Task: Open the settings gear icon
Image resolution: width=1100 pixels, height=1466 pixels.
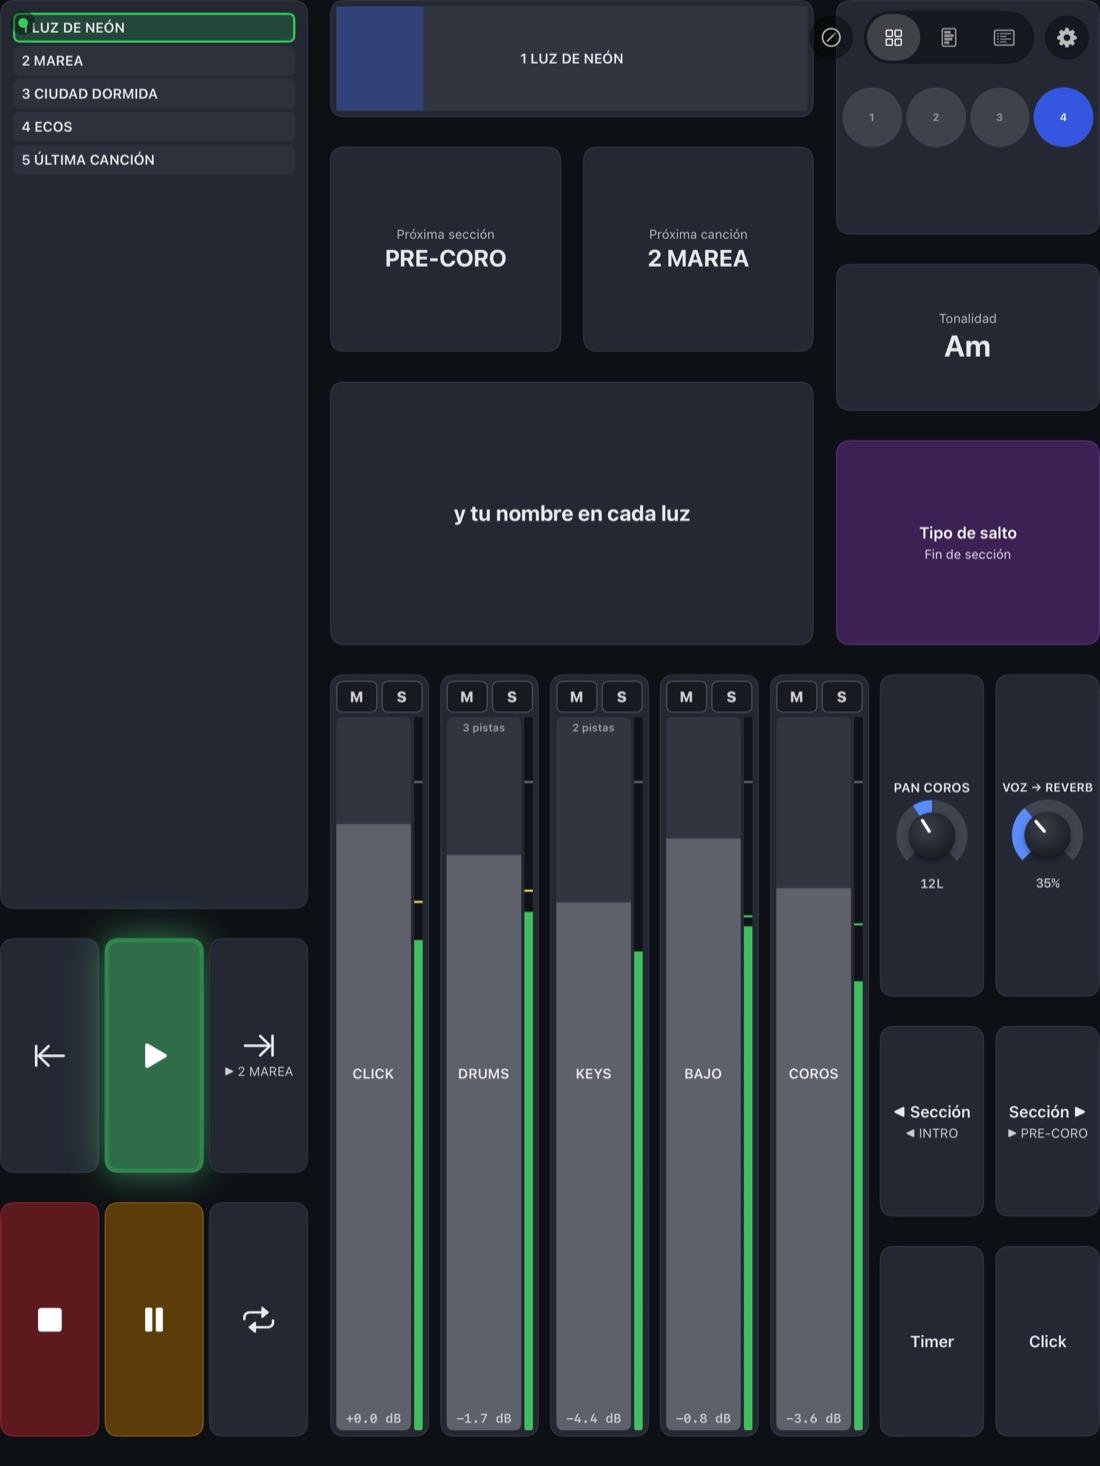Action: coord(1067,38)
